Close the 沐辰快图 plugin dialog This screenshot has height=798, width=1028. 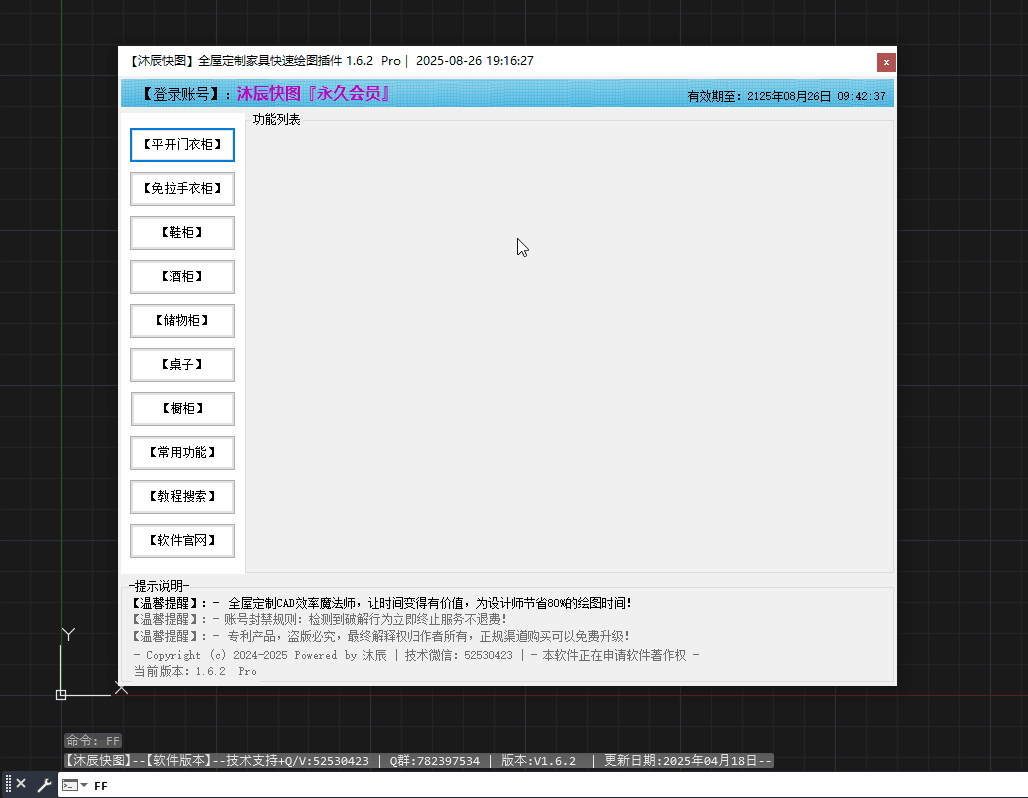(886, 62)
